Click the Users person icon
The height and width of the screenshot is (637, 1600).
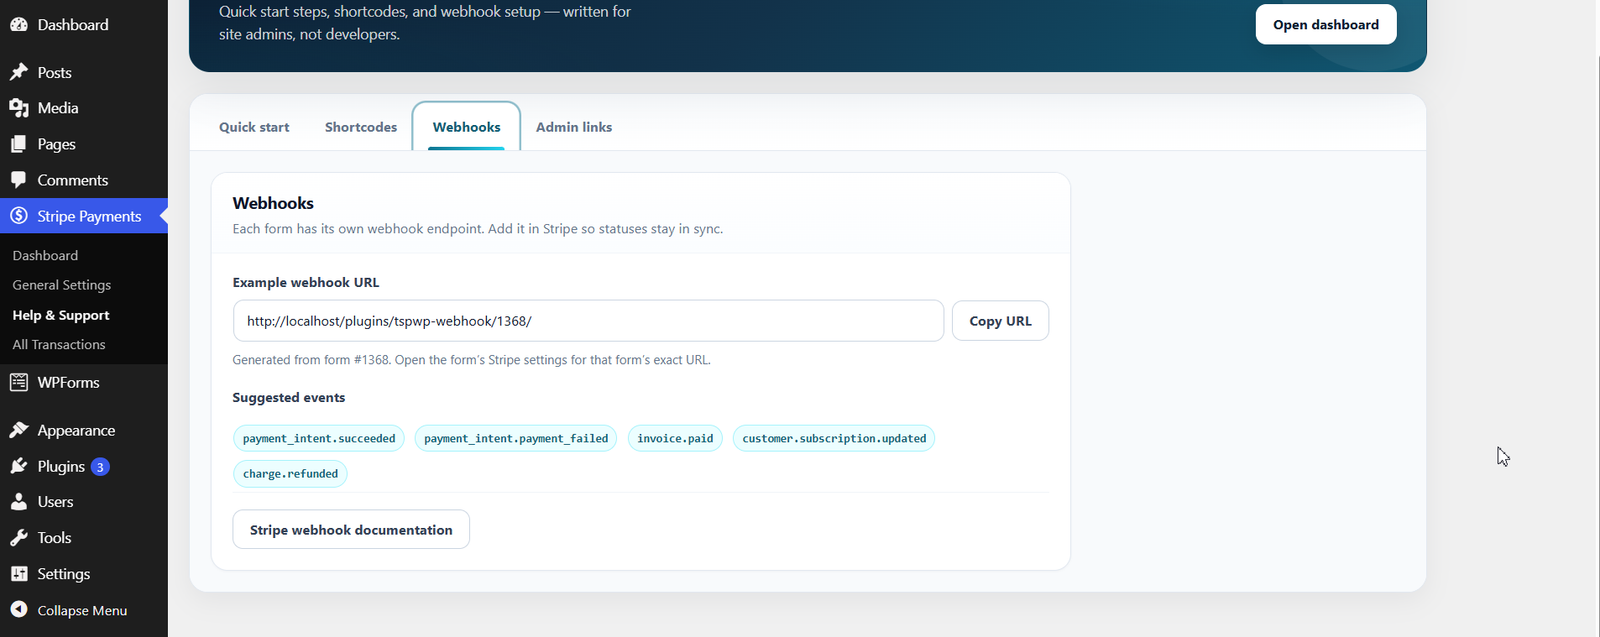(18, 502)
